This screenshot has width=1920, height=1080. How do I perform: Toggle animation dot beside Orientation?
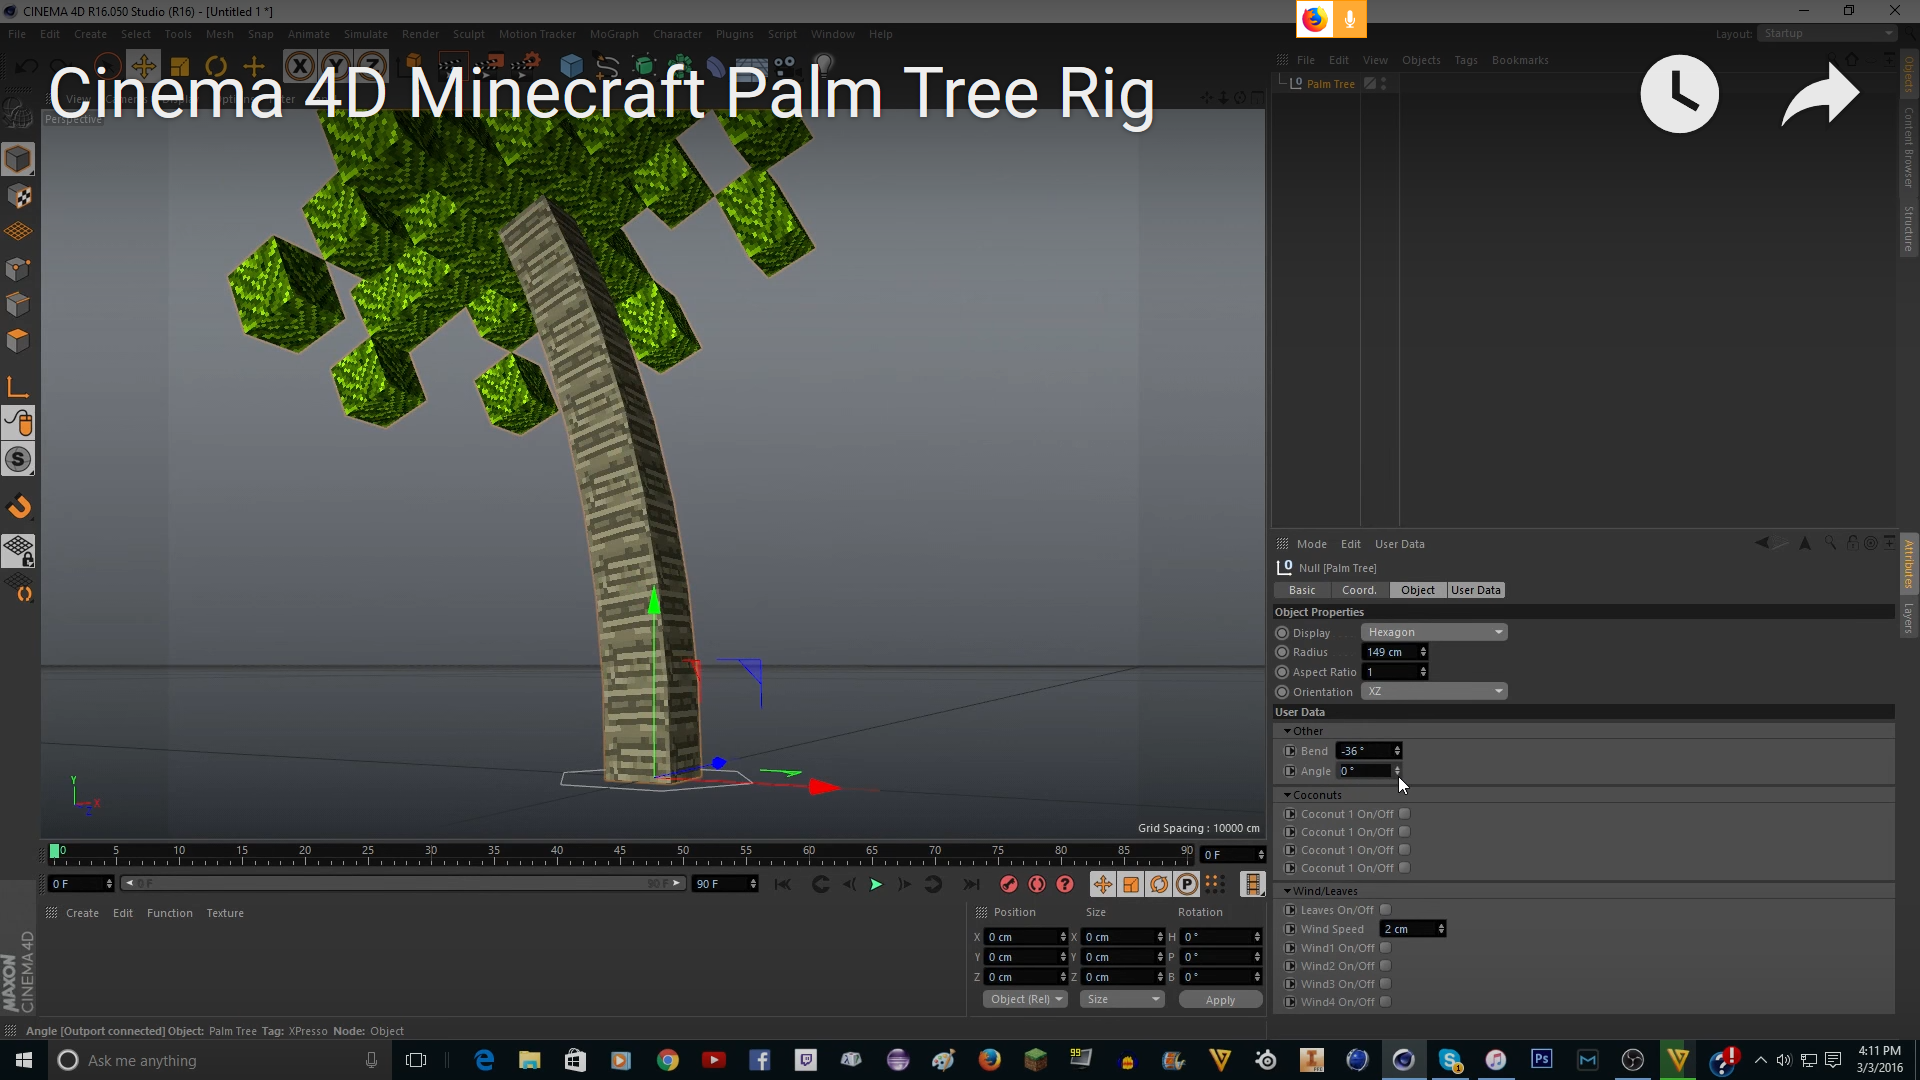[x=1282, y=692]
